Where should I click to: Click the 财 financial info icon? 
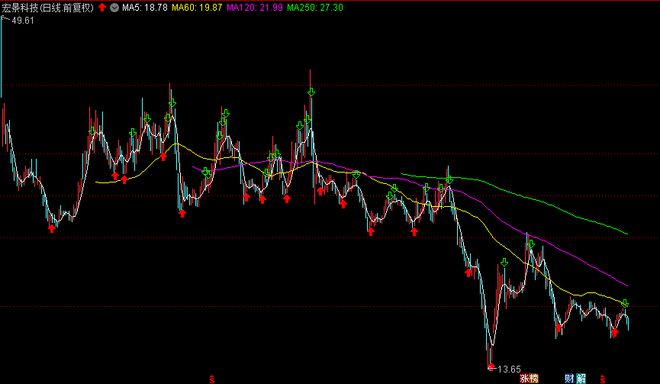(x=570, y=379)
